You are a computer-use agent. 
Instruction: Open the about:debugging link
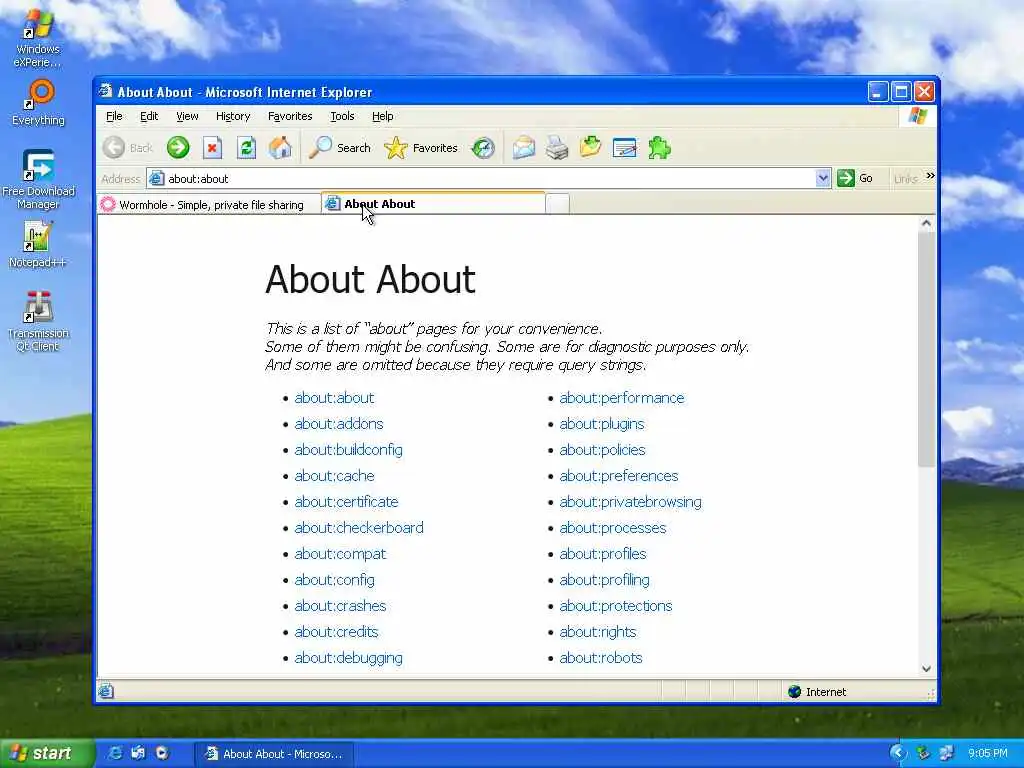(x=349, y=658)
